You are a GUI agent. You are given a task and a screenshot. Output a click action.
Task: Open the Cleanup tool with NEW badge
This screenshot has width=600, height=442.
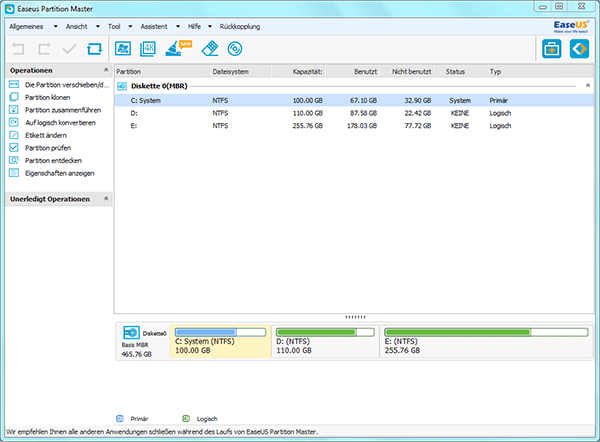point(178,49)
